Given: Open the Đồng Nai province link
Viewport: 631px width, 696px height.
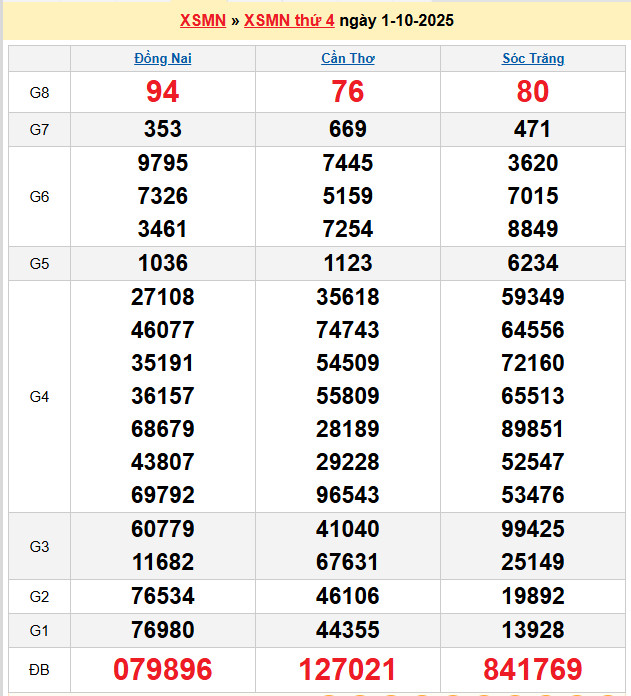Looking at the screenshot, I should (163, 58).
